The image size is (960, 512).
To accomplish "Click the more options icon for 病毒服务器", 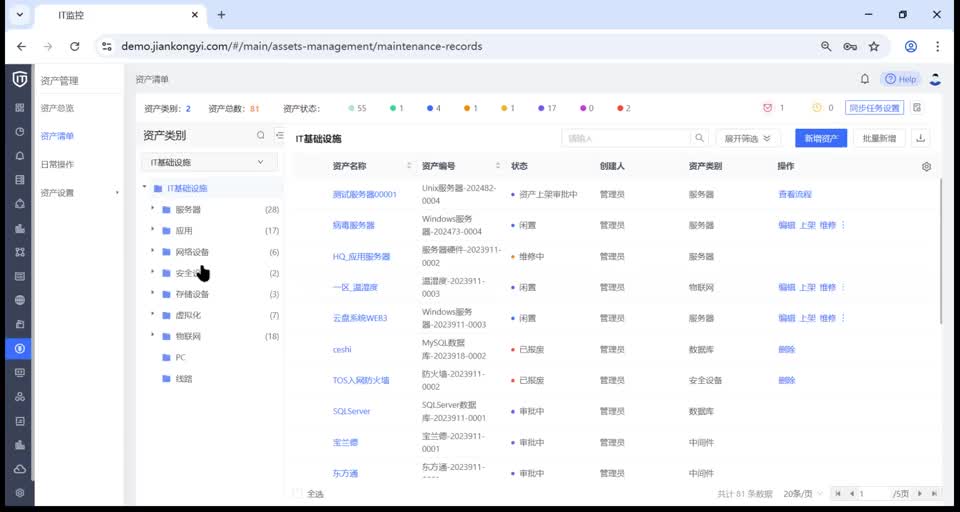I will pos(843,225).
